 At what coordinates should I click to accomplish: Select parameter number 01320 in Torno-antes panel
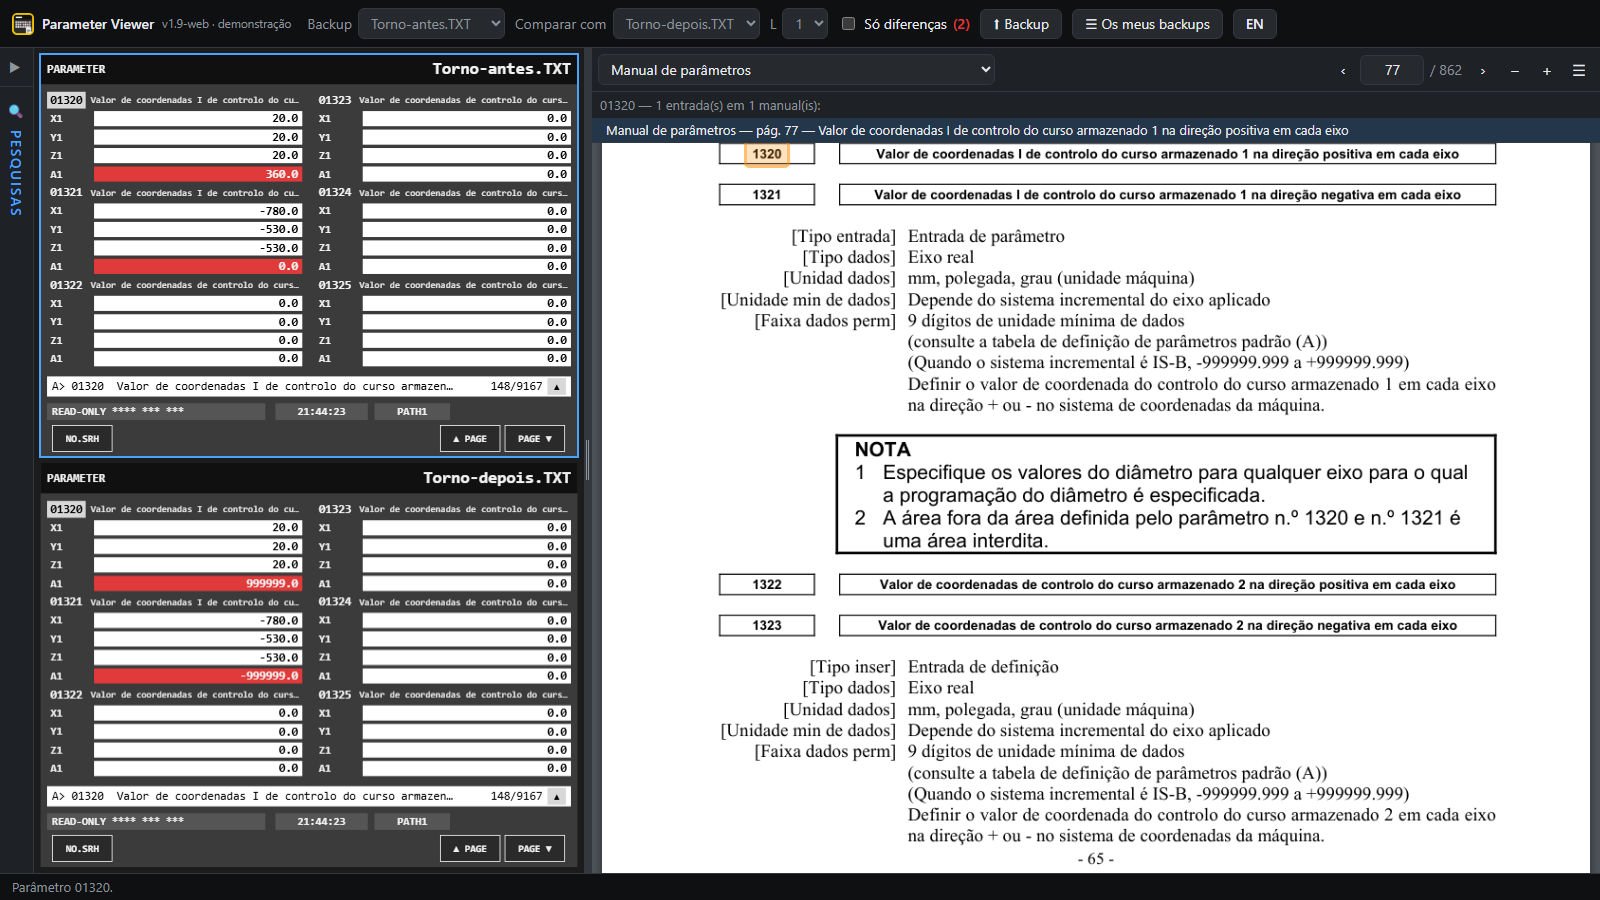pyautogui.click(x=66, y=100)
